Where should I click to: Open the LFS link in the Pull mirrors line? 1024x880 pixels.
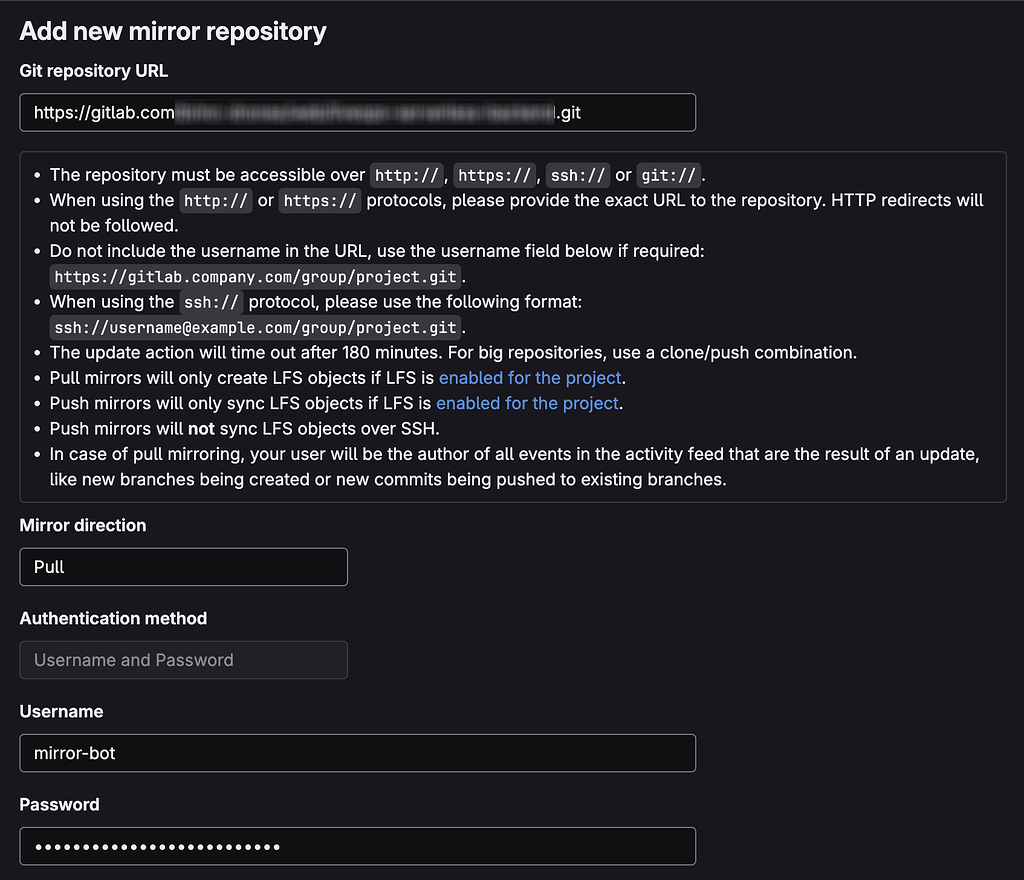pos(530,378)
